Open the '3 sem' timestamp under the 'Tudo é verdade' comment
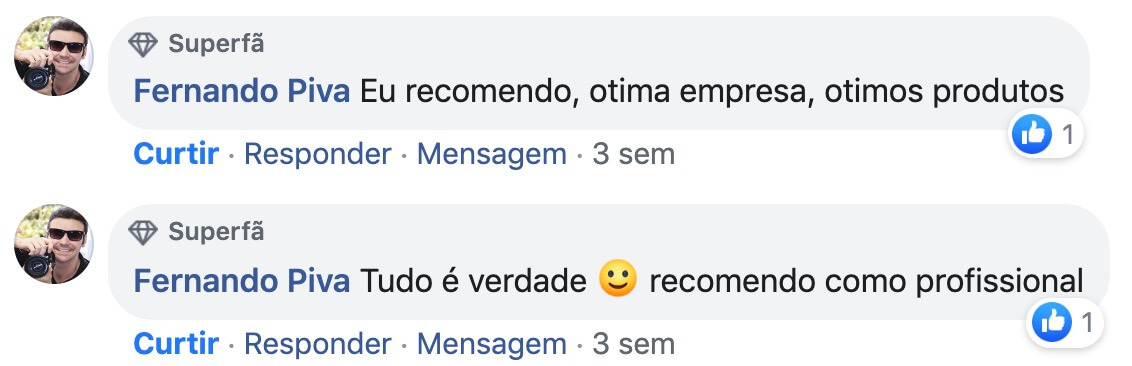 click(x=634, y=344)
